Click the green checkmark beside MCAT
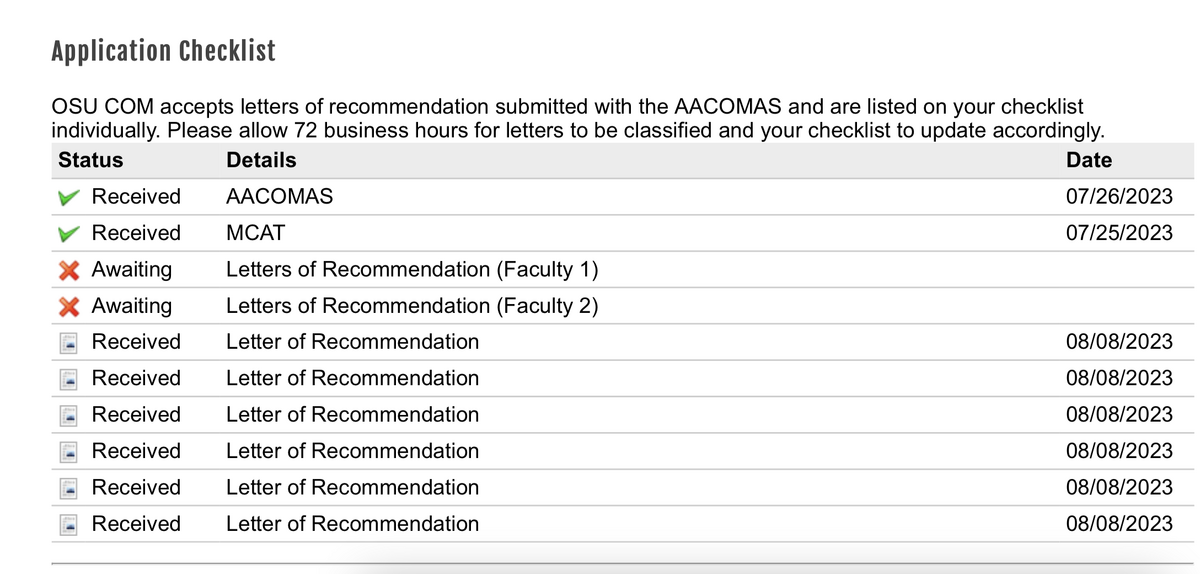This screenshot has width=1200, height=574. pyautogui.click(x=69, y=233)
